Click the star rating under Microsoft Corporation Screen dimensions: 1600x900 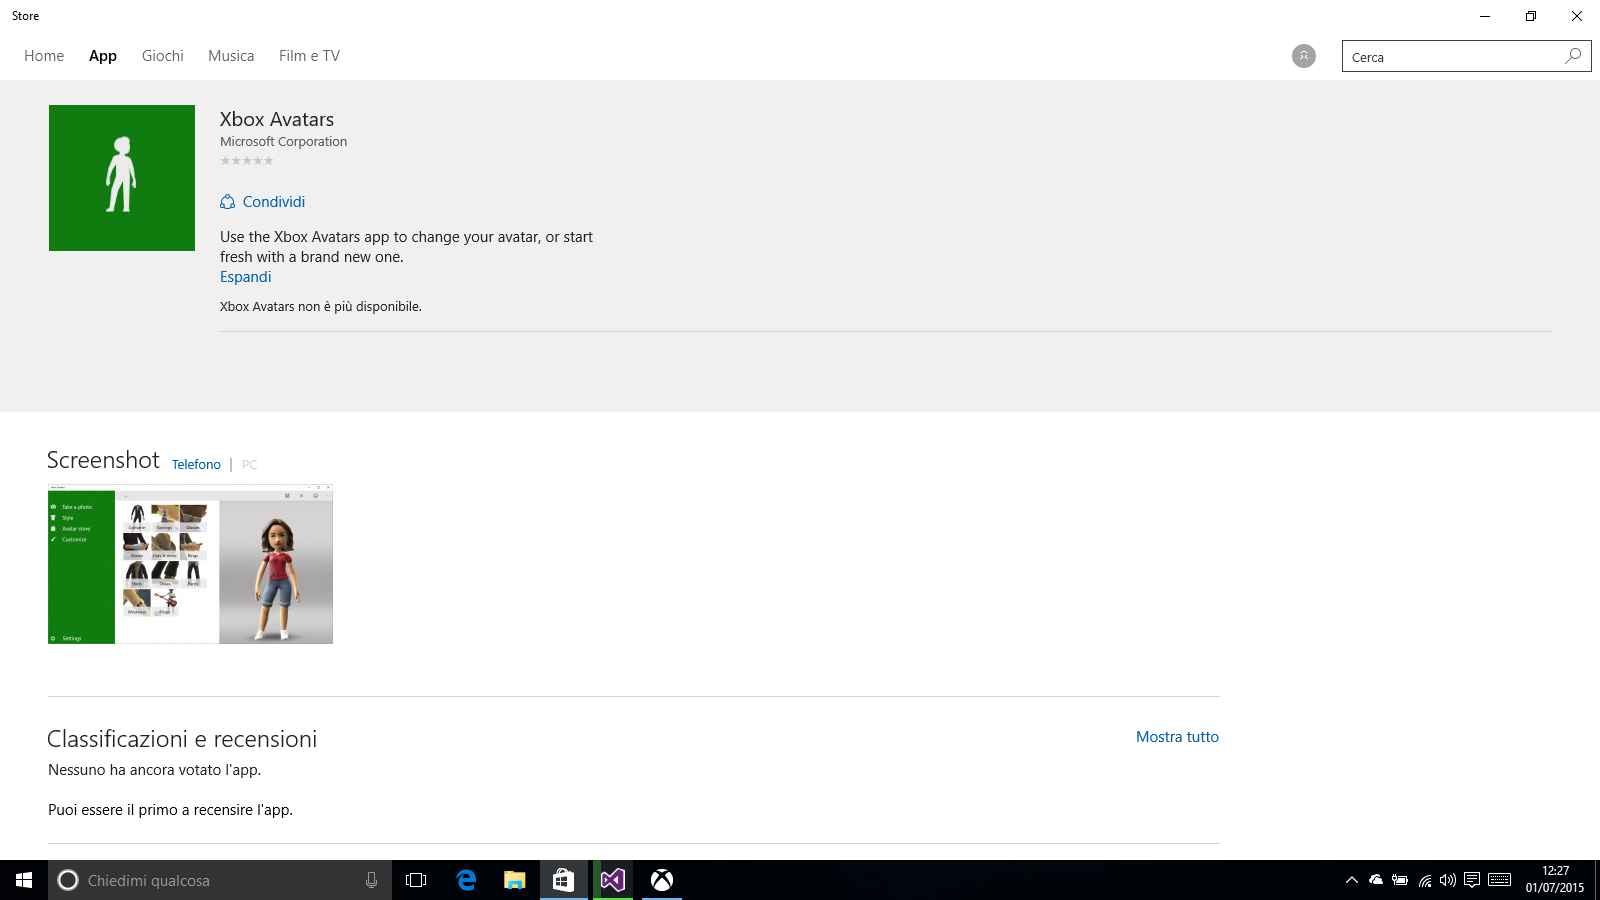(247, 161)
